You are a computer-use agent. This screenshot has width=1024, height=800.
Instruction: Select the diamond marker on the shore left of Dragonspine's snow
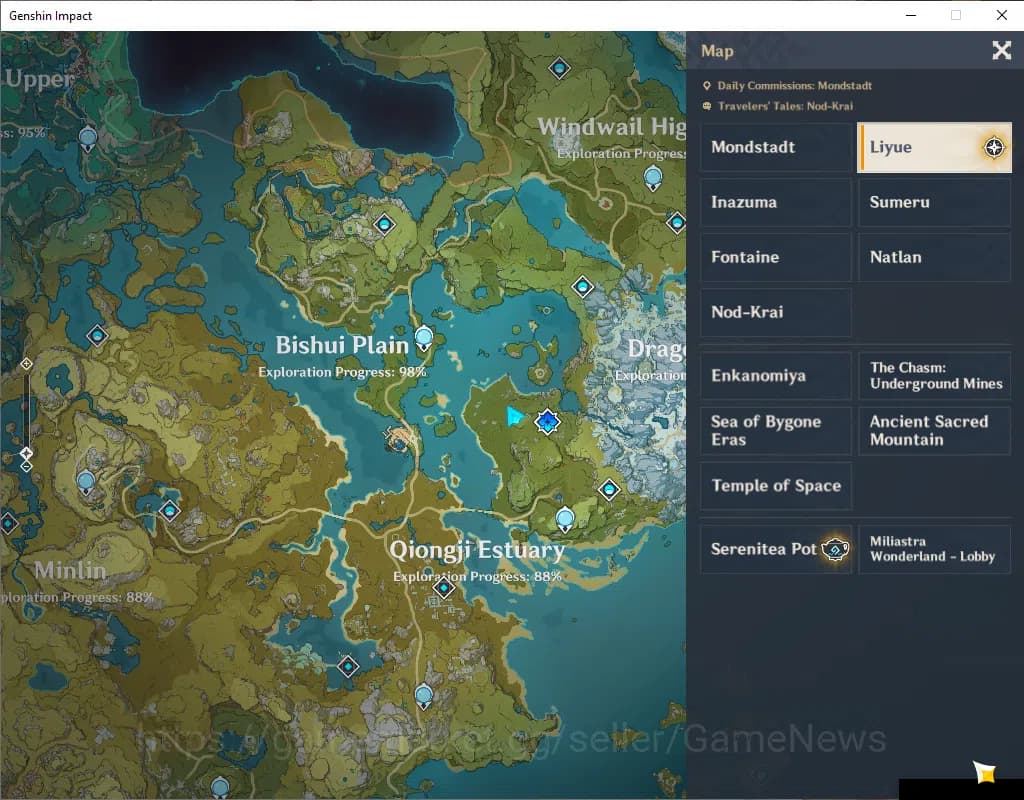tap(583, 286)
